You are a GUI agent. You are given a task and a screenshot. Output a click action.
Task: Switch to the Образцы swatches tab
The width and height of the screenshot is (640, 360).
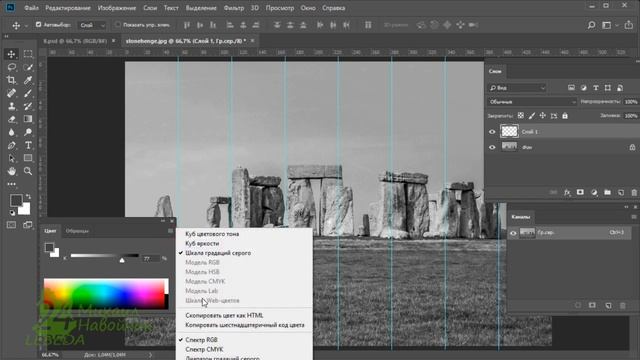click(77, 231)
